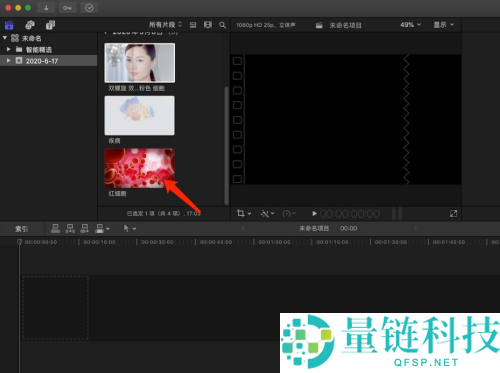The width and height of the screenshot is (500, 373).
Task: Open the Import Media window
Action: coord(46,8)
